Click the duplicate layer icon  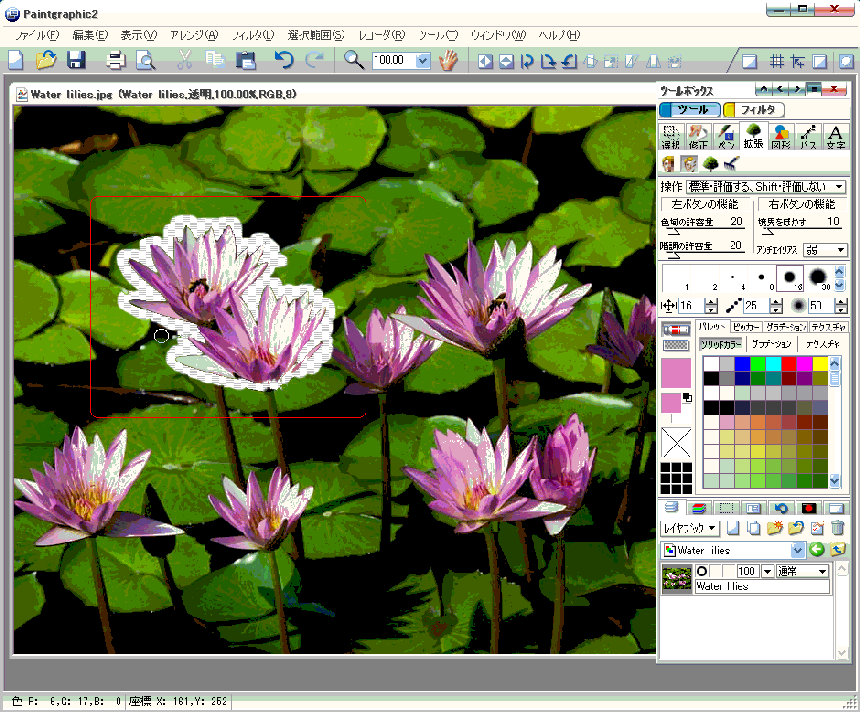coord(754,528)
